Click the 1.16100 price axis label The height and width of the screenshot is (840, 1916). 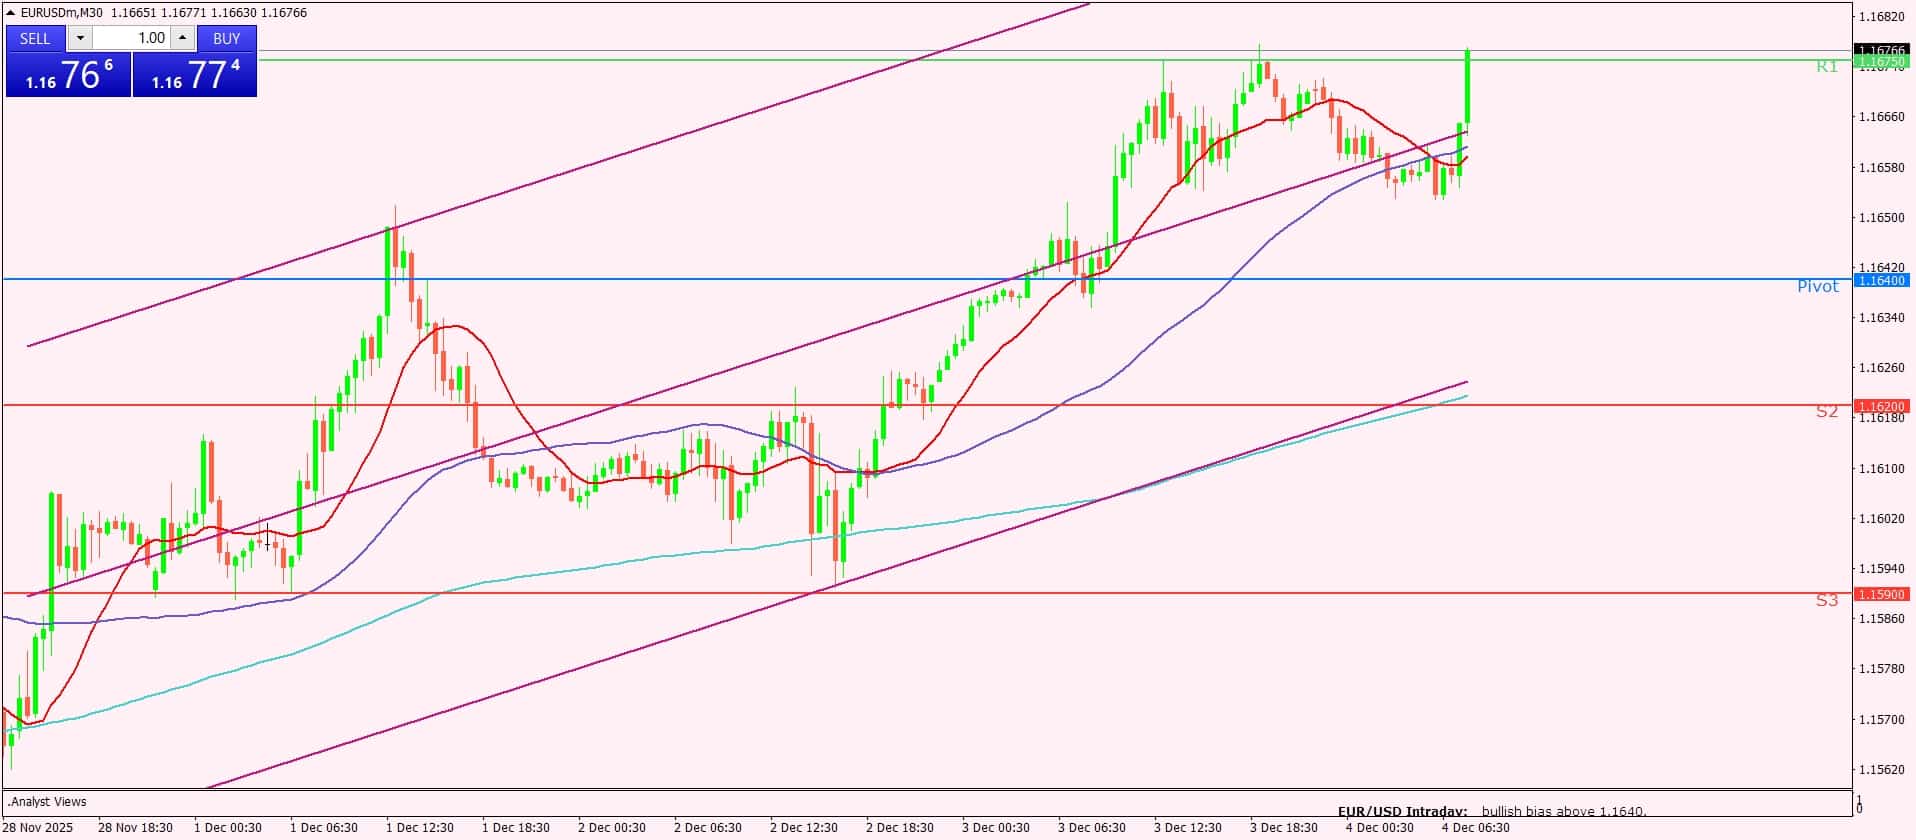coord(1881,469)
